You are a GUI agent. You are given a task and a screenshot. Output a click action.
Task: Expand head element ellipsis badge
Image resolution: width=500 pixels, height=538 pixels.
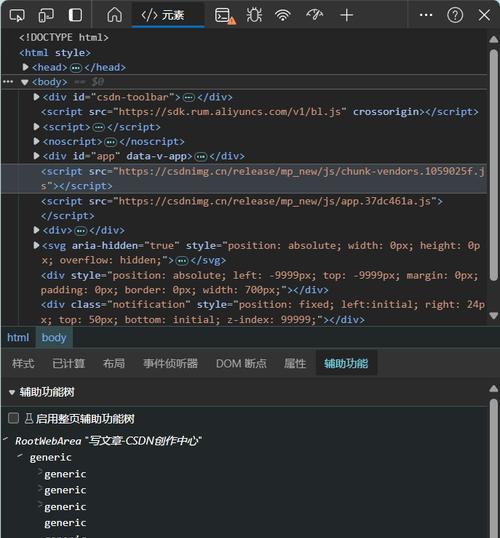pos(76,68)
